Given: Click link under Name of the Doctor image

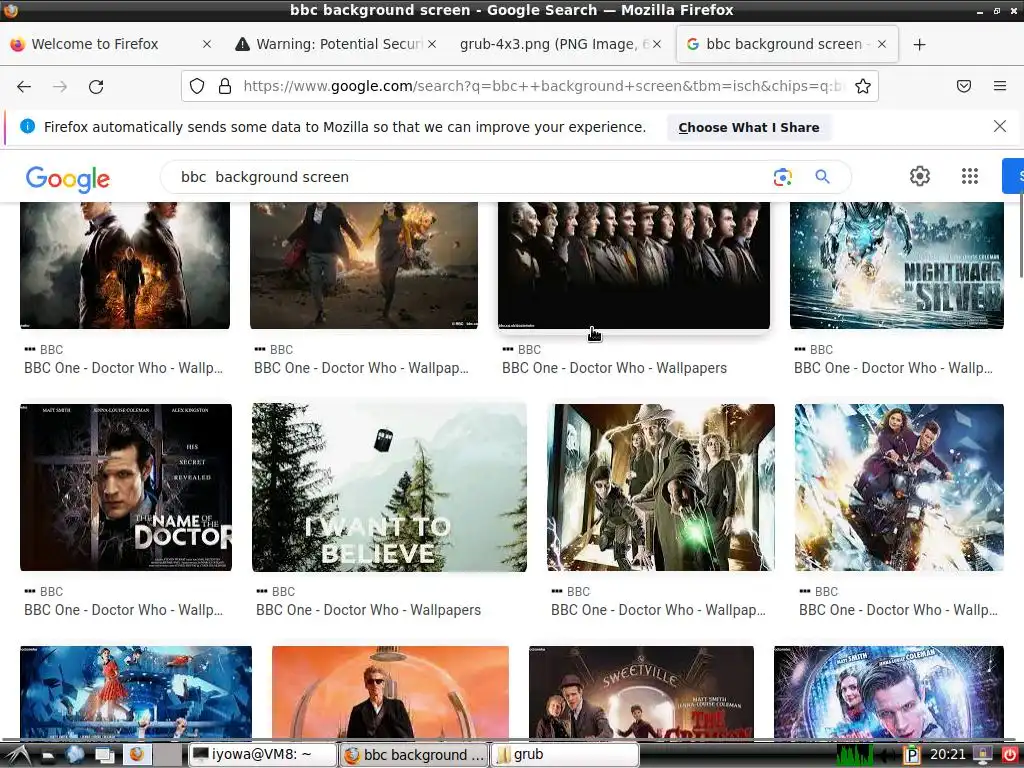Looking at the screenshot, I should click(x=123, y=610).
